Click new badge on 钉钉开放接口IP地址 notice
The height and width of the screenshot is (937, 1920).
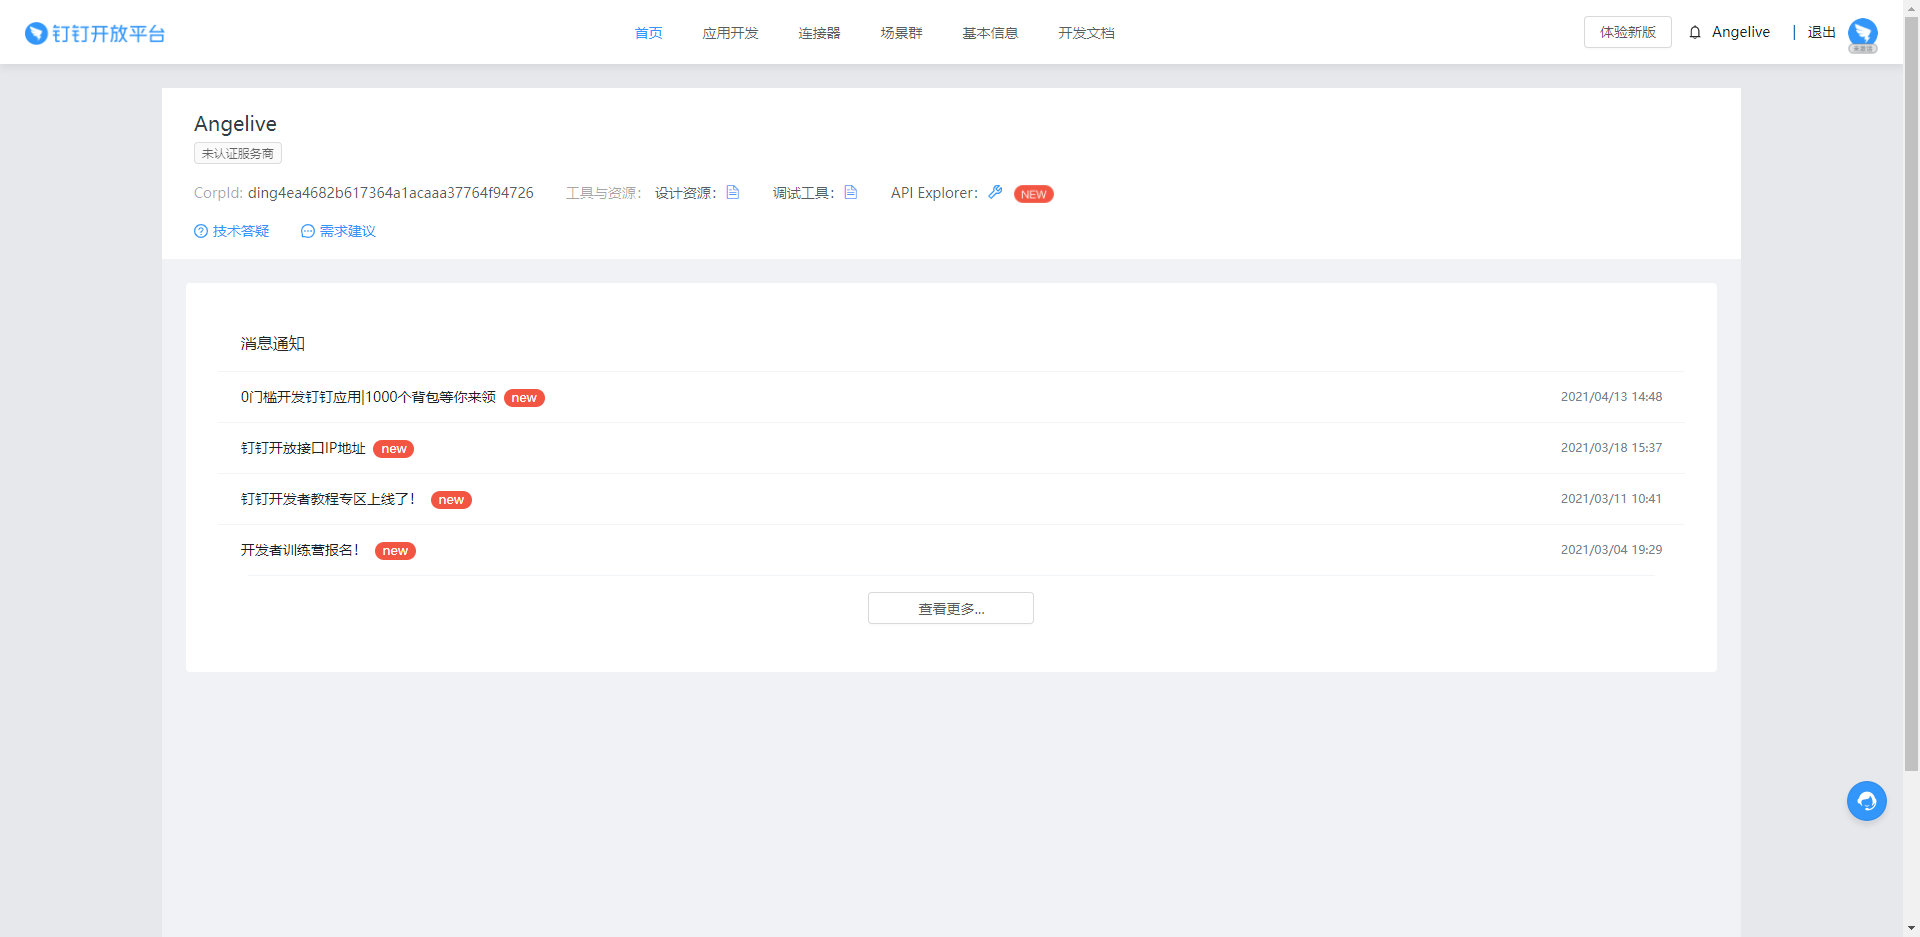click(394, 449)
